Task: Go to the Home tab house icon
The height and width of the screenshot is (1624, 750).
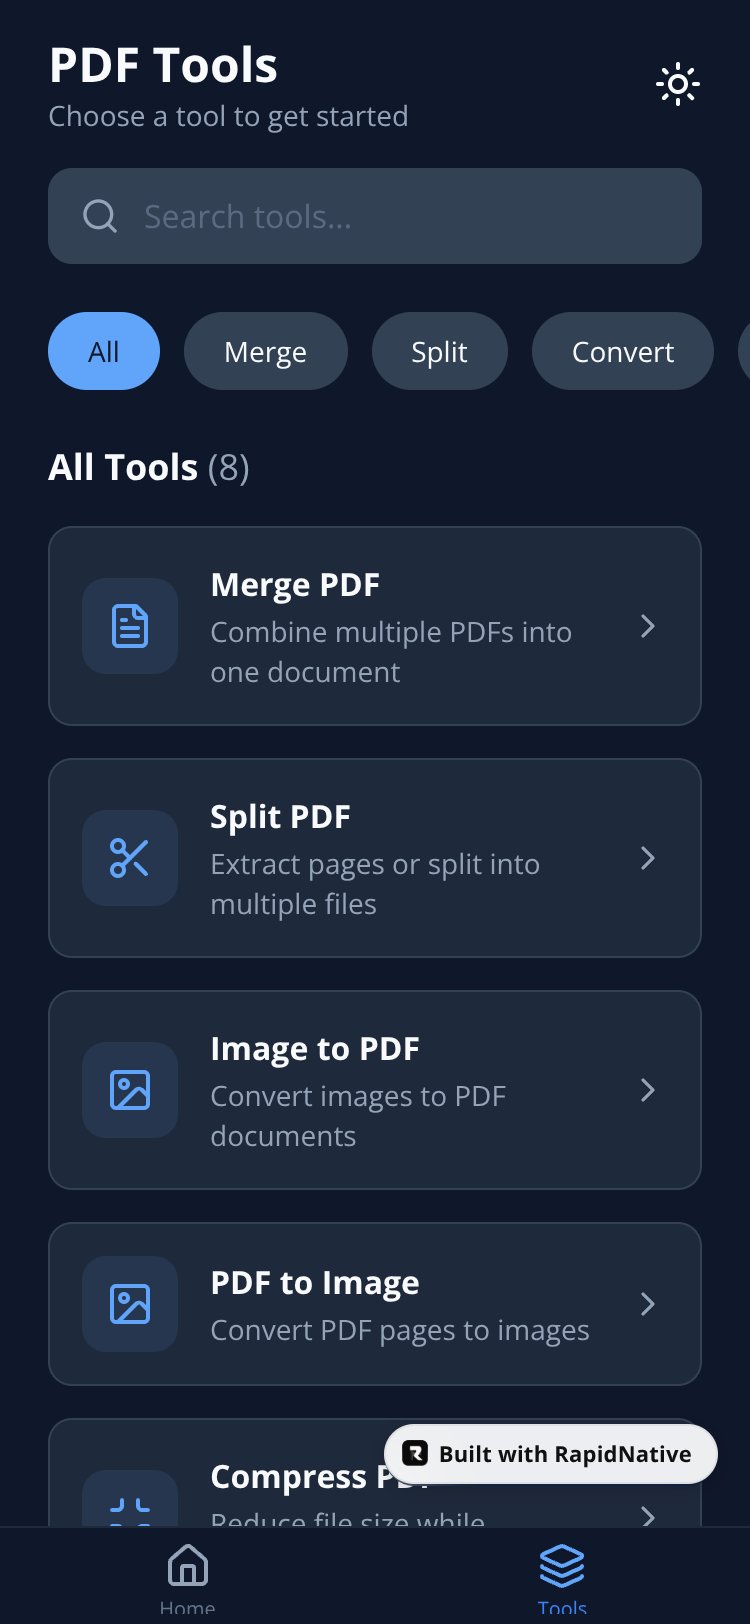Action: point(188,1565)
